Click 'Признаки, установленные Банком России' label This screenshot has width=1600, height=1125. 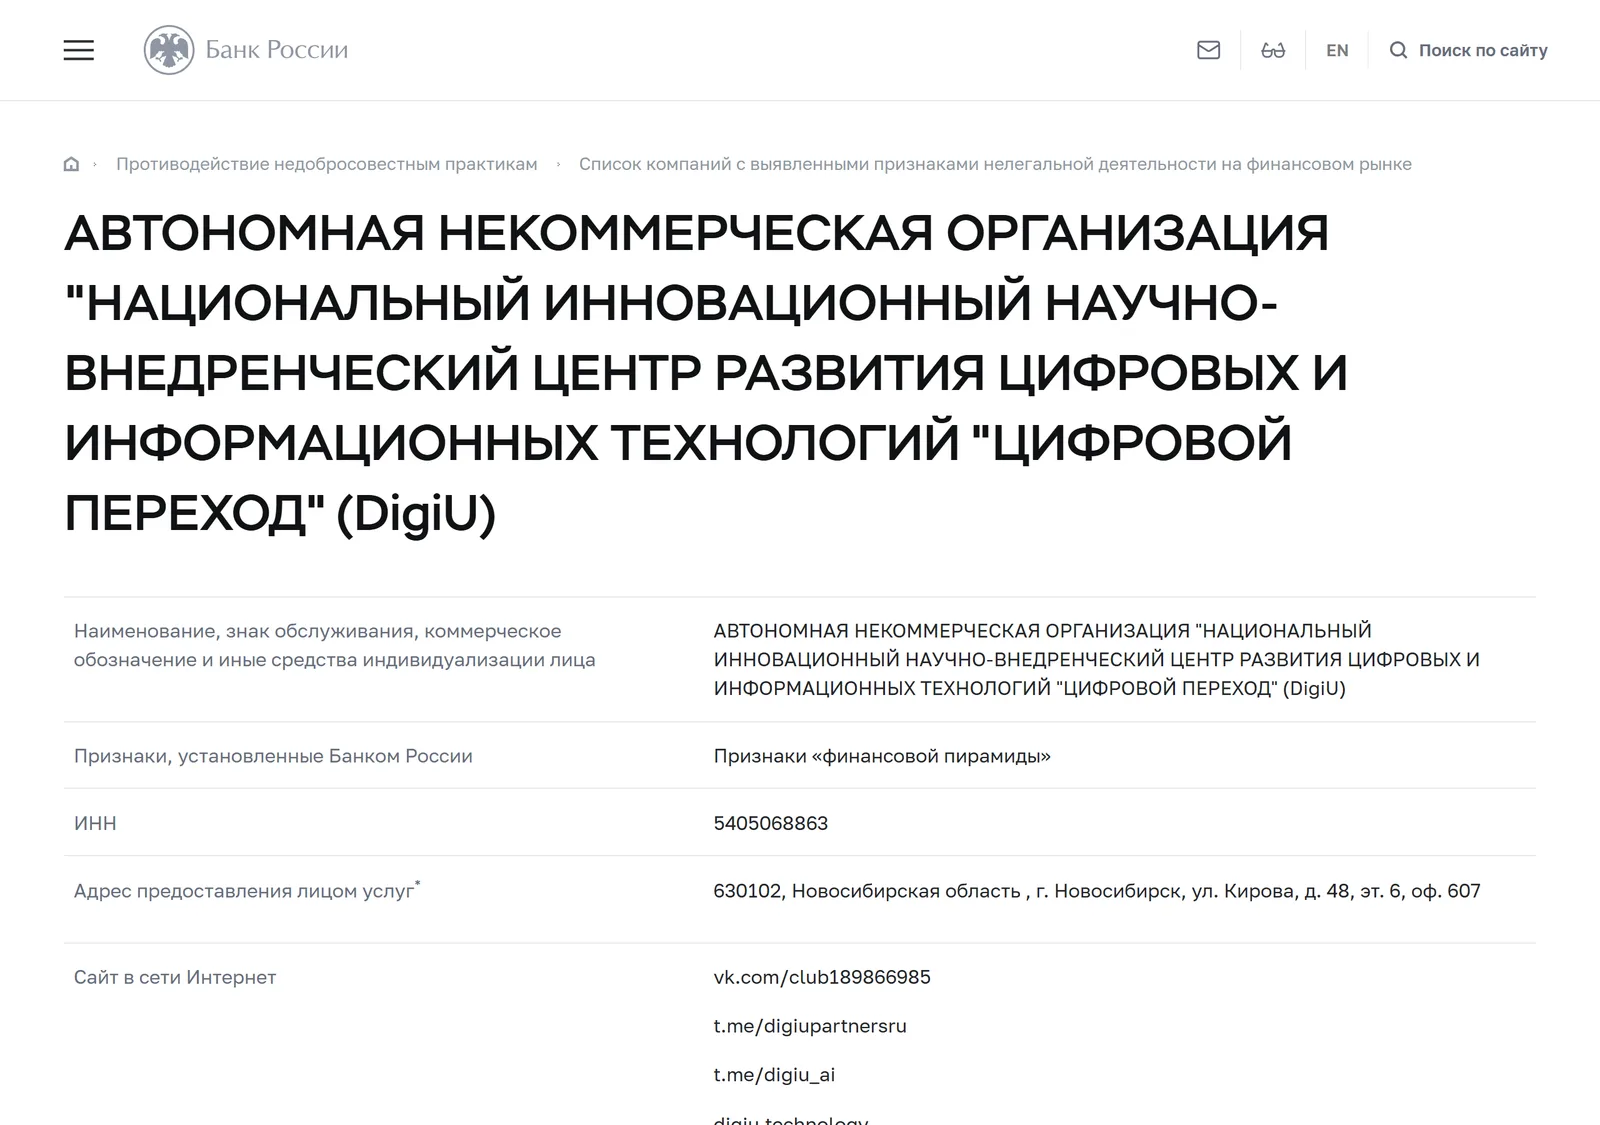[x=272, y=756]
